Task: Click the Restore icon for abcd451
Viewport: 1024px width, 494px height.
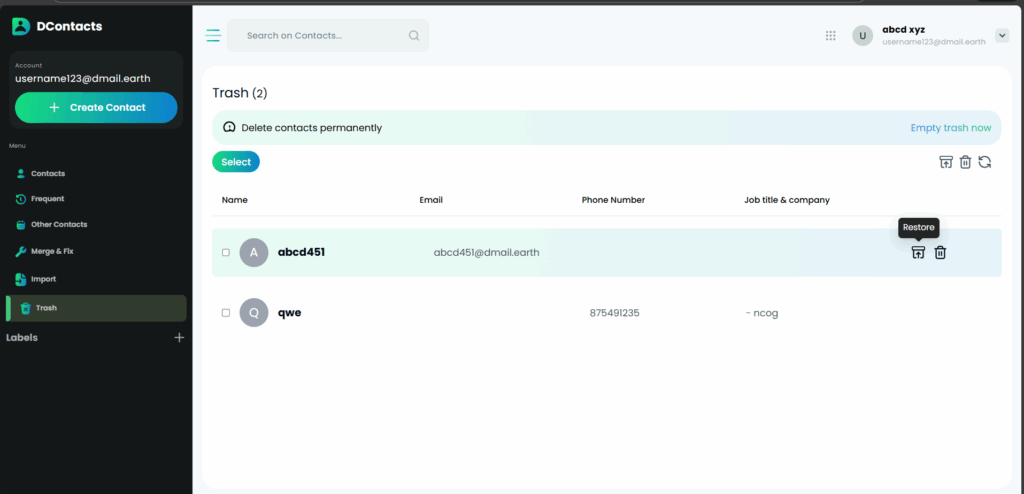Action: (918, 253)
